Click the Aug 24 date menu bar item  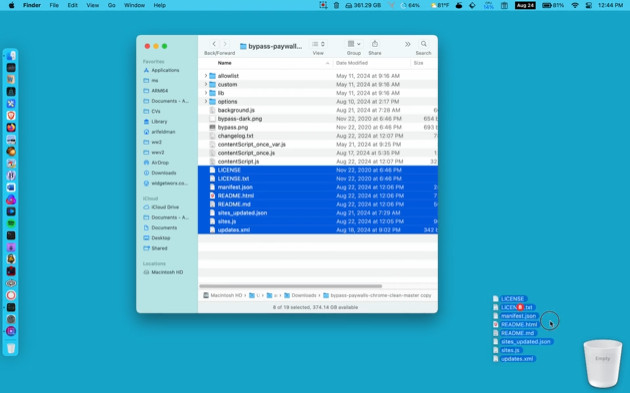tap(525, 5)
